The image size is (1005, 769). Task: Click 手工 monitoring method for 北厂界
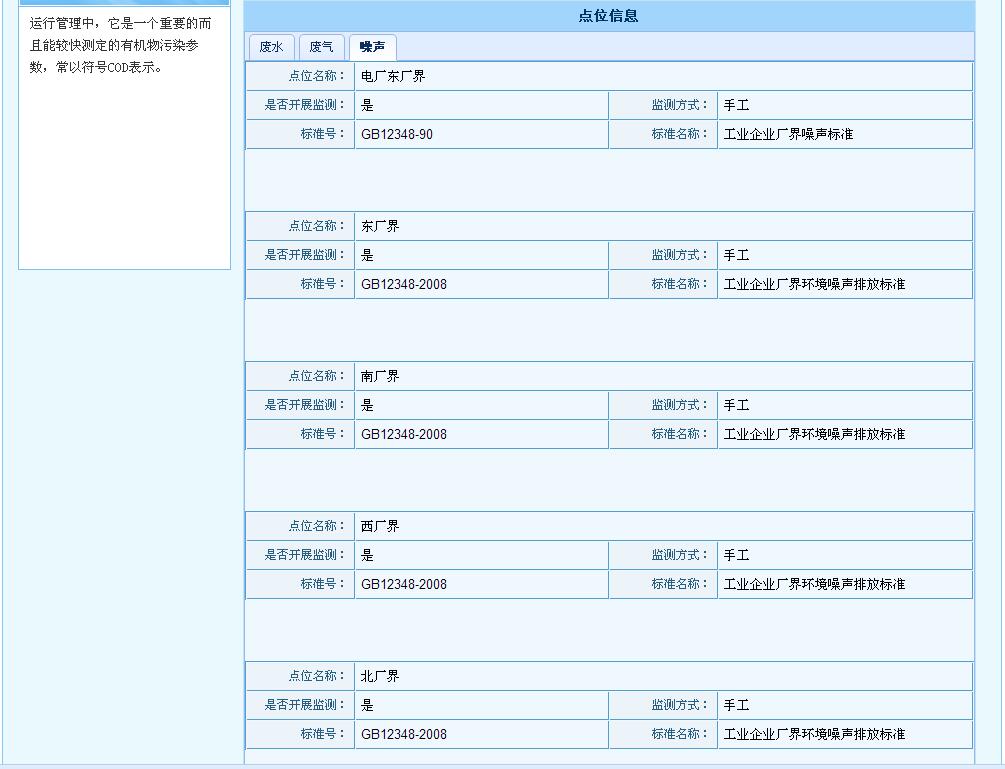pyautogui.click(x=736, y=704)
